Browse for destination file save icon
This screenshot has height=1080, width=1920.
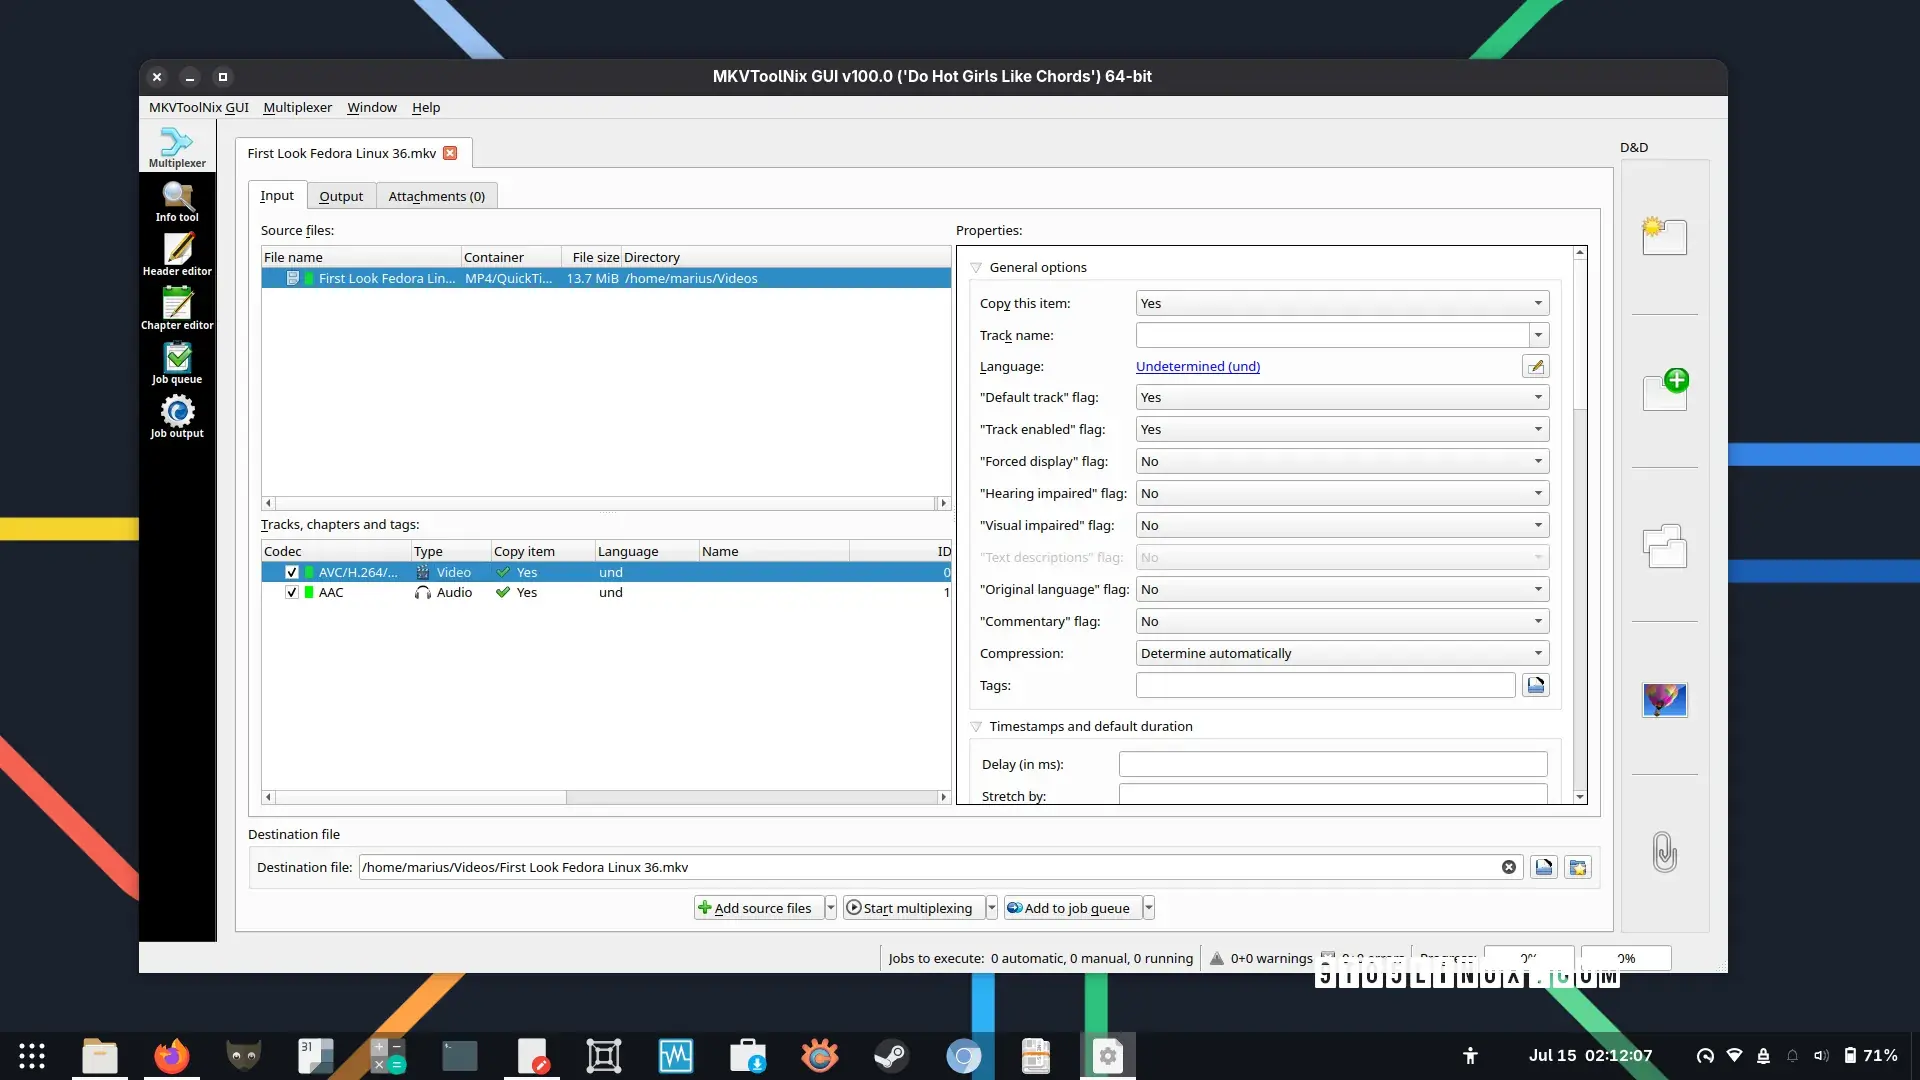pos(1544,867)
